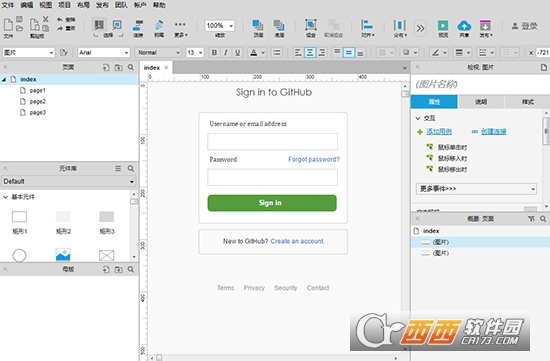Click the 创建连接 link
The height and width of the screenshot is (361, 550).
494,132
